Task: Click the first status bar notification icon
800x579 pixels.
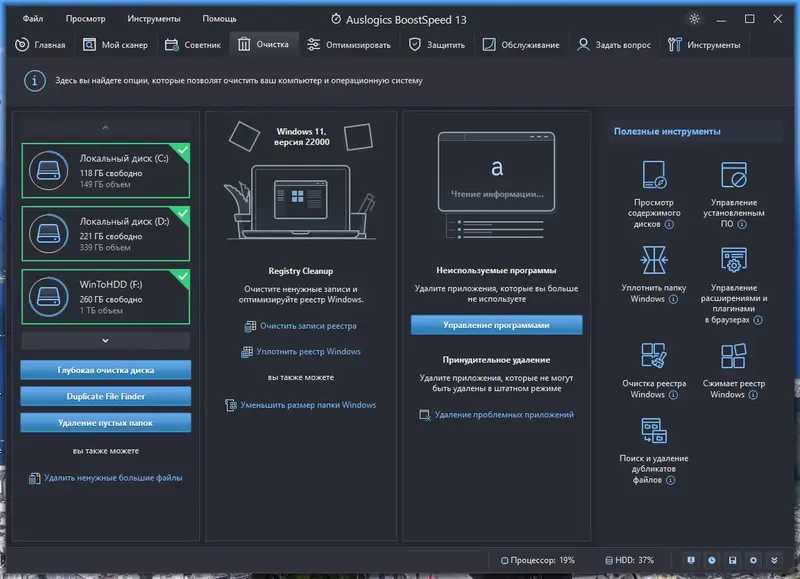Action: click(691, 560)
